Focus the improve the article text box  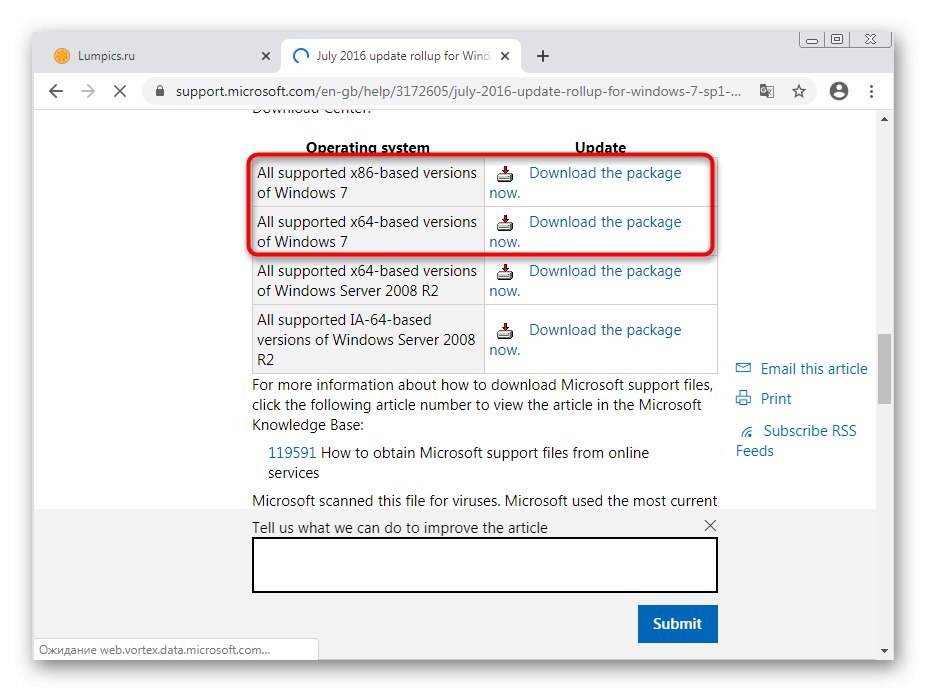click(484, 565)
